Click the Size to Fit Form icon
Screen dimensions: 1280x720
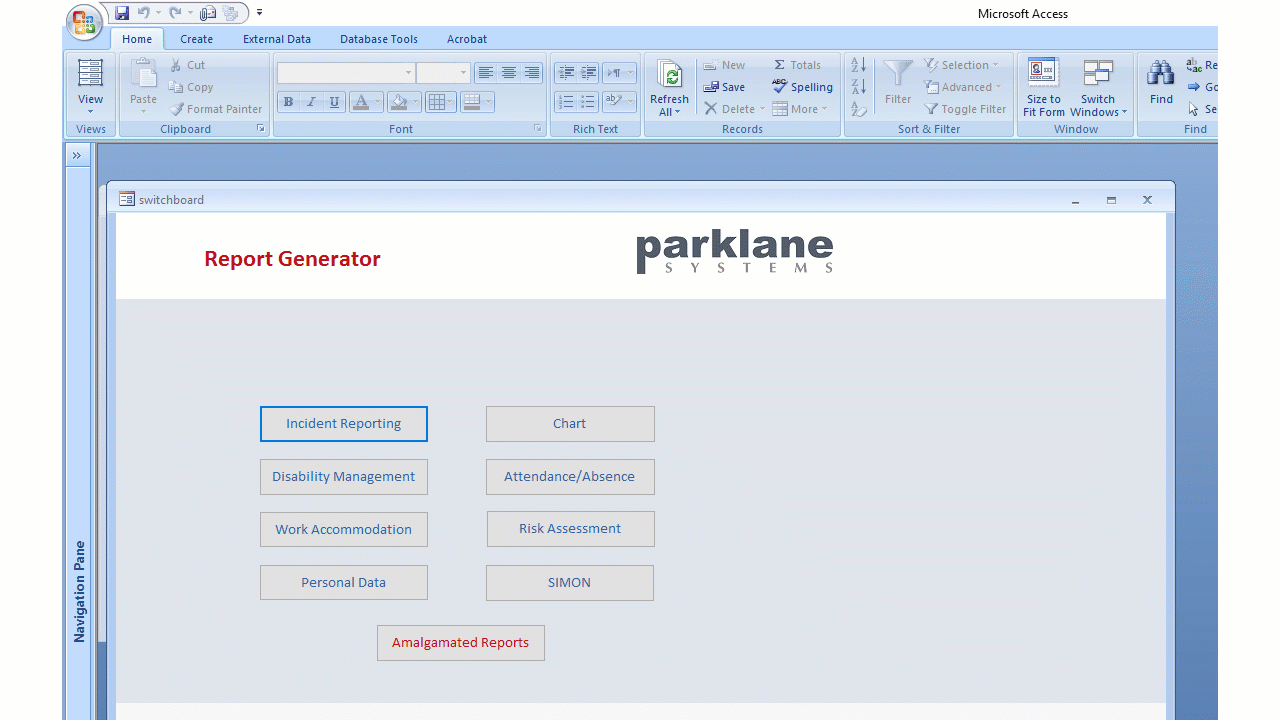click(x=1043, y=74)
